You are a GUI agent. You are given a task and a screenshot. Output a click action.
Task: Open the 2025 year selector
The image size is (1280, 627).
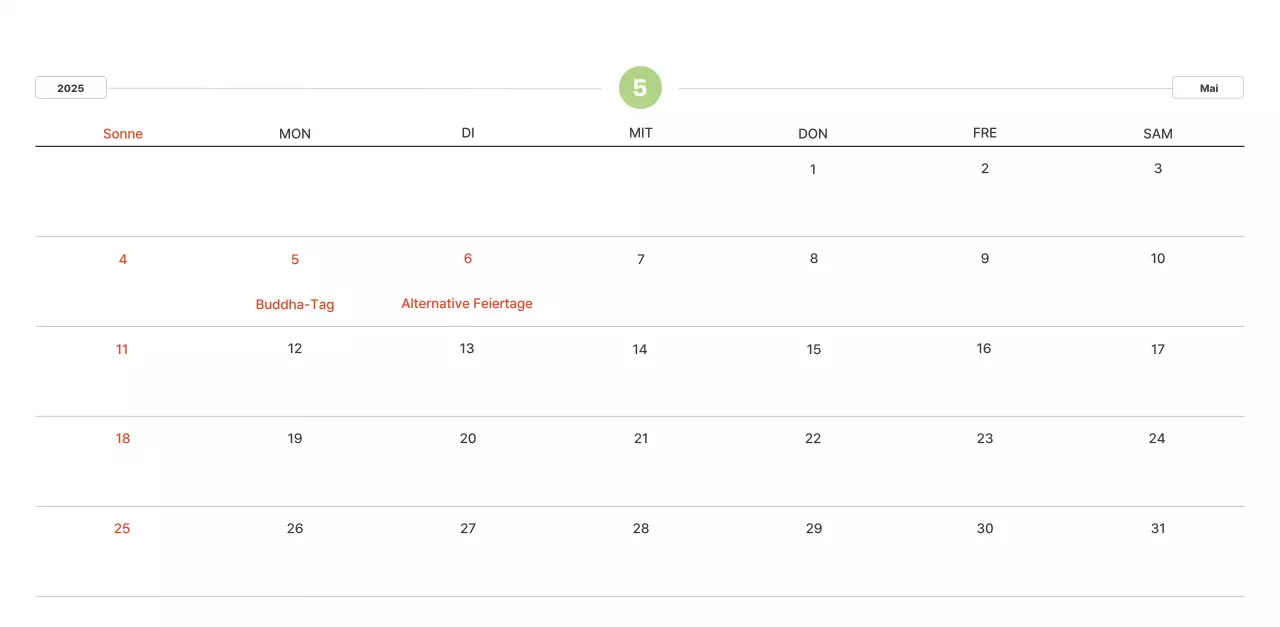[71, 88]
